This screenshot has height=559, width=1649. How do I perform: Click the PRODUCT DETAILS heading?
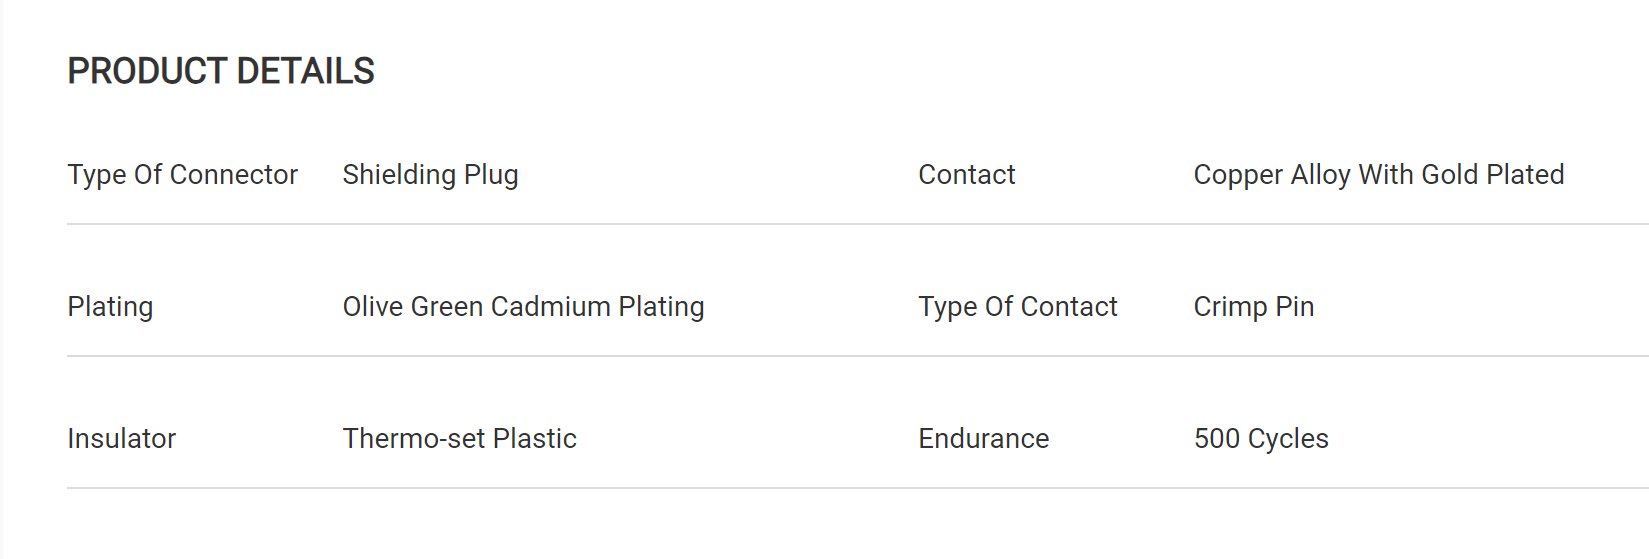click(221, 71)
